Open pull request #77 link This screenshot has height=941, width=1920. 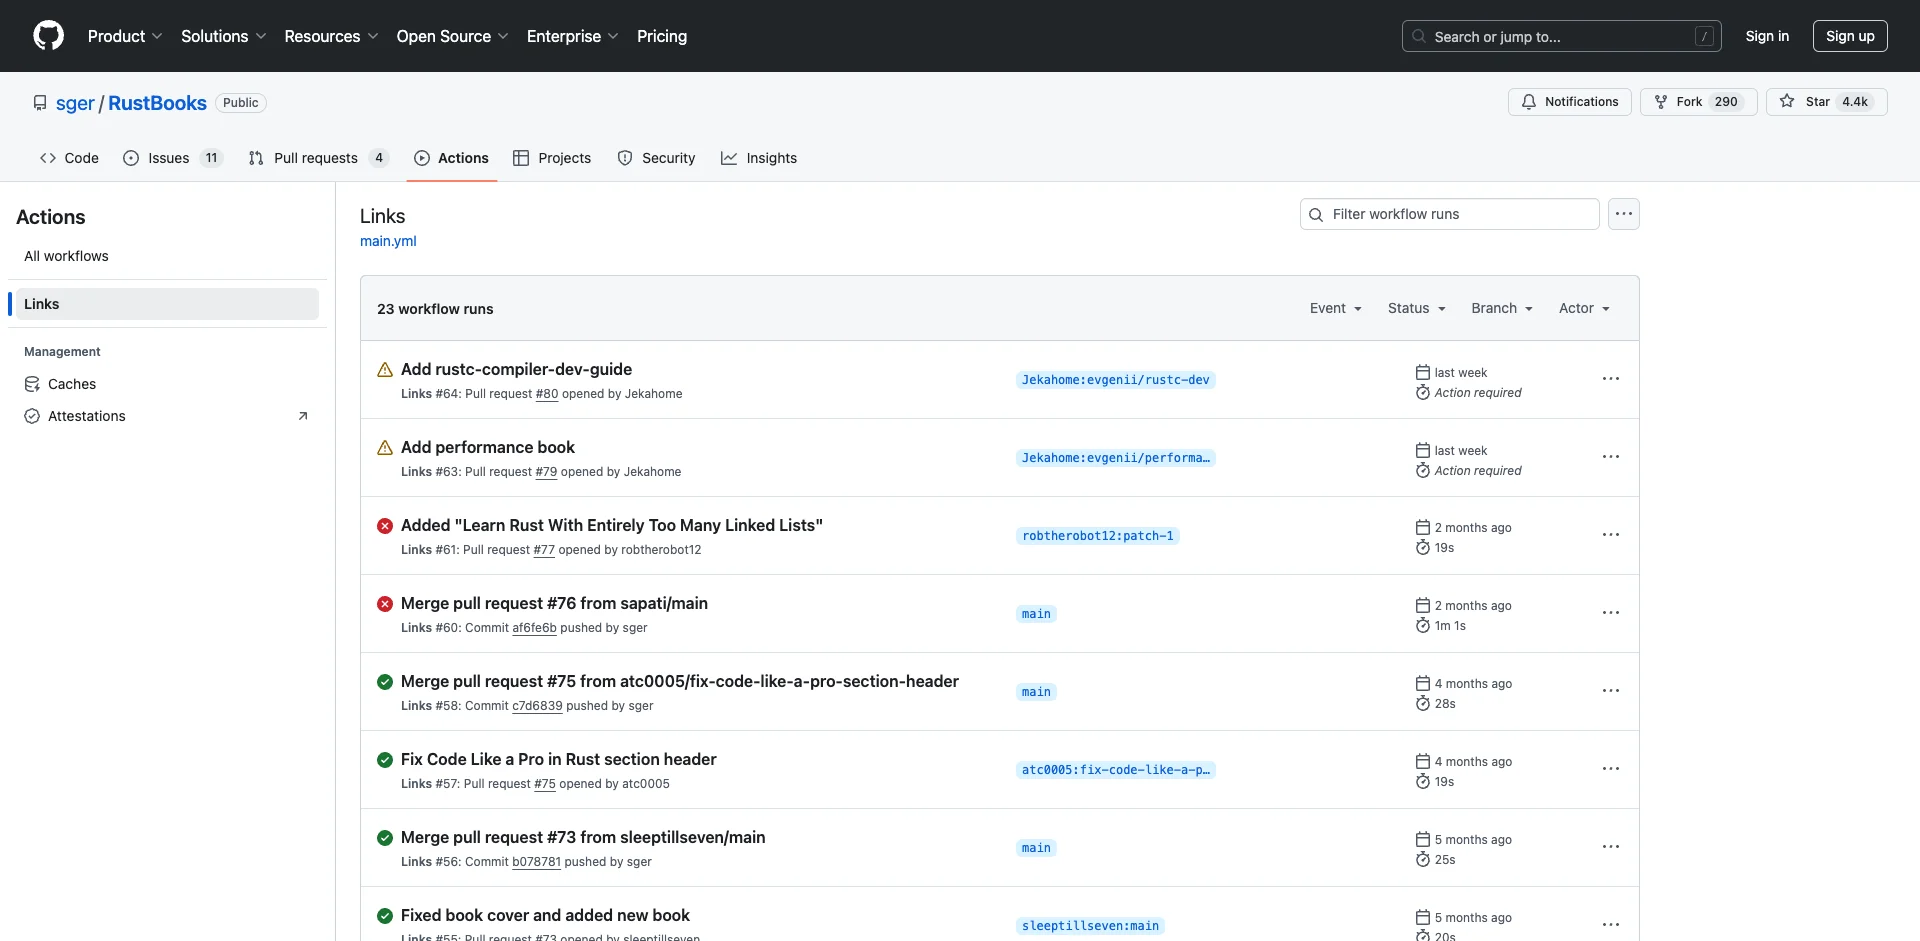click(x=544, y=550)
